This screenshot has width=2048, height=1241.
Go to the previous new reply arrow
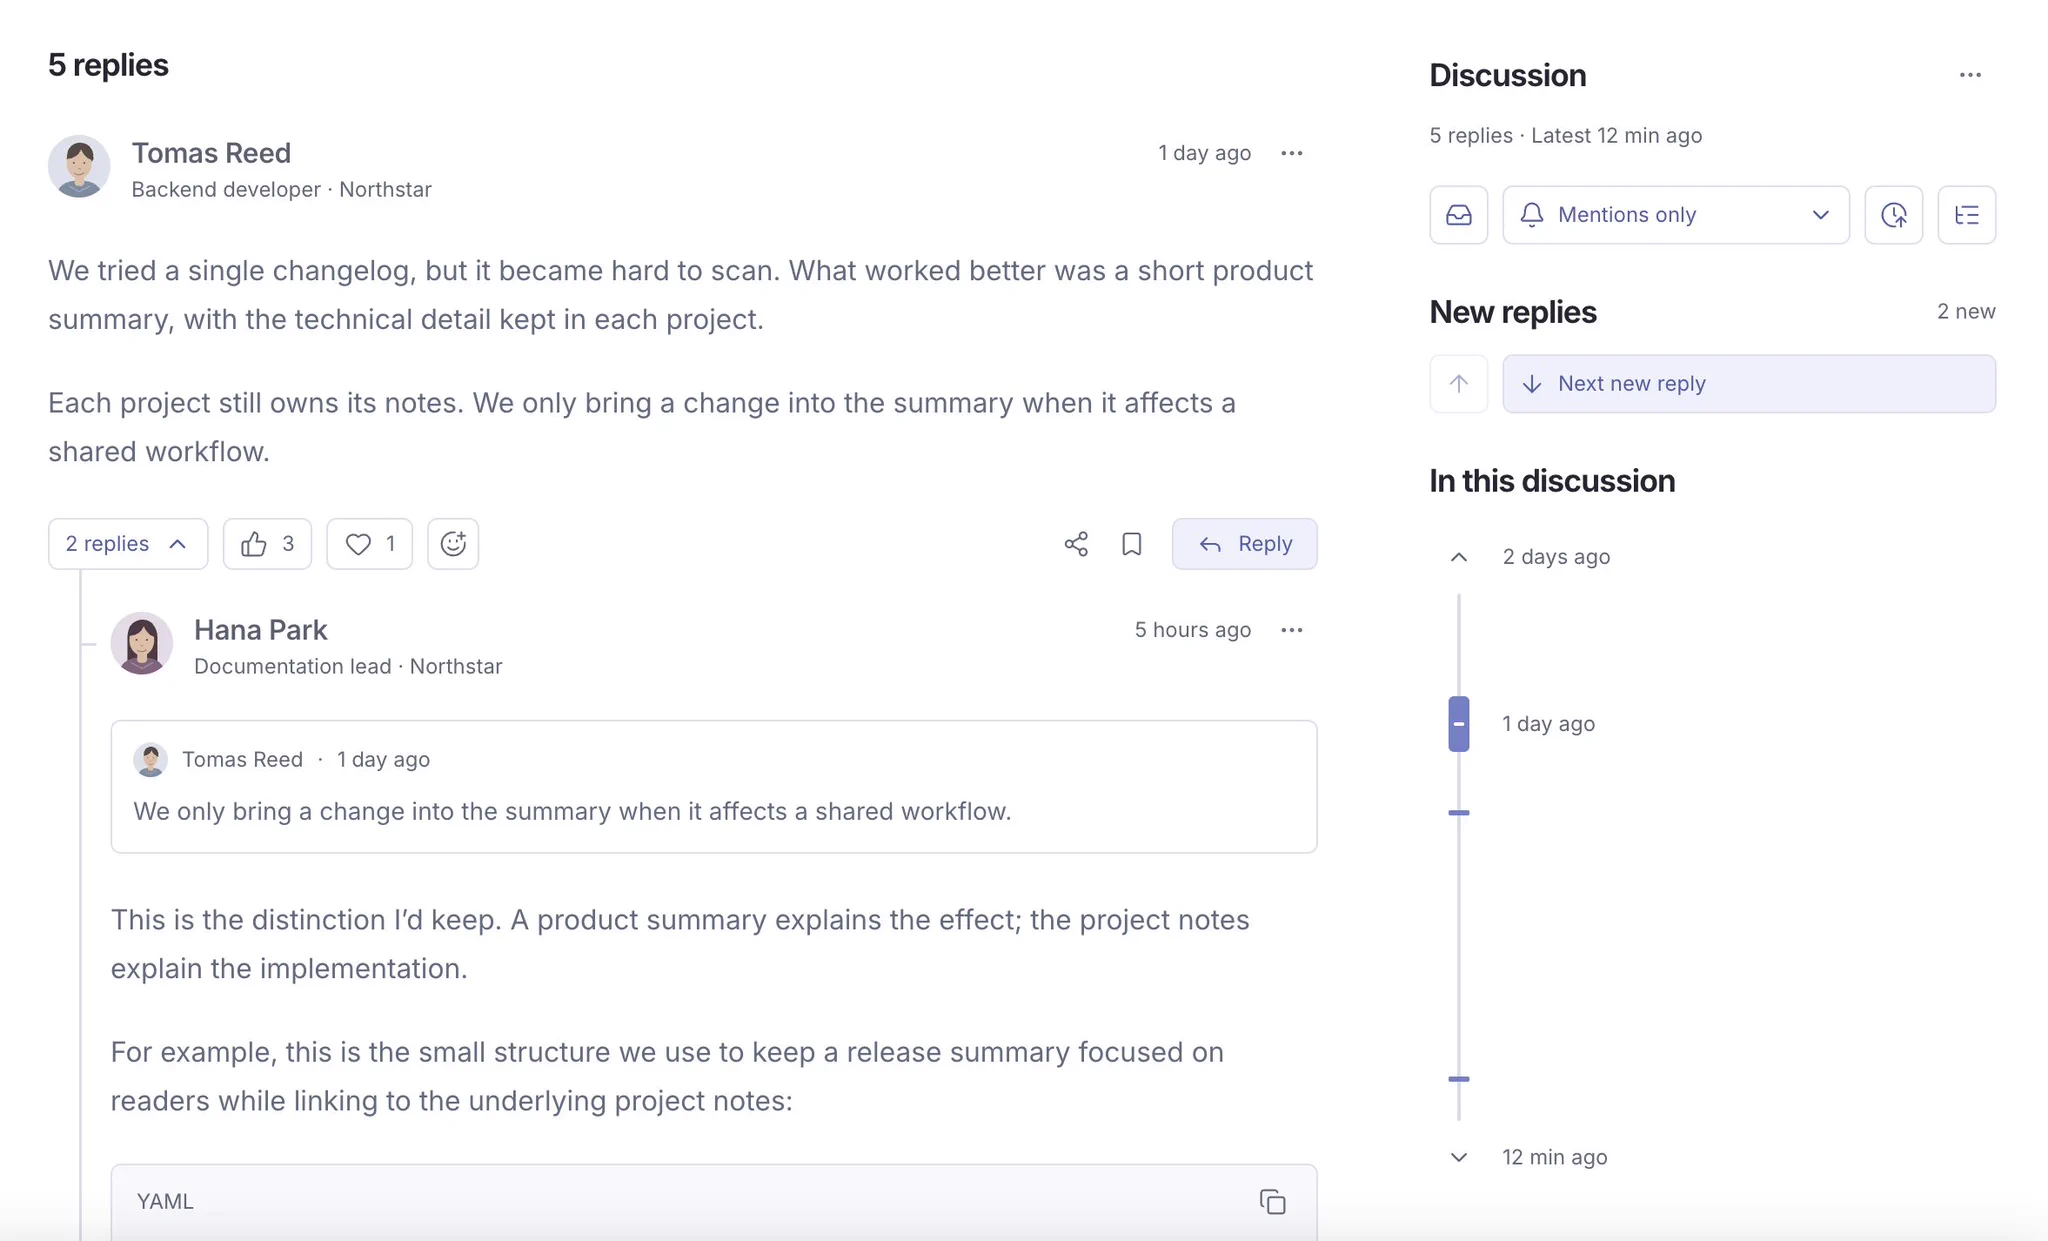(1459, 384)
